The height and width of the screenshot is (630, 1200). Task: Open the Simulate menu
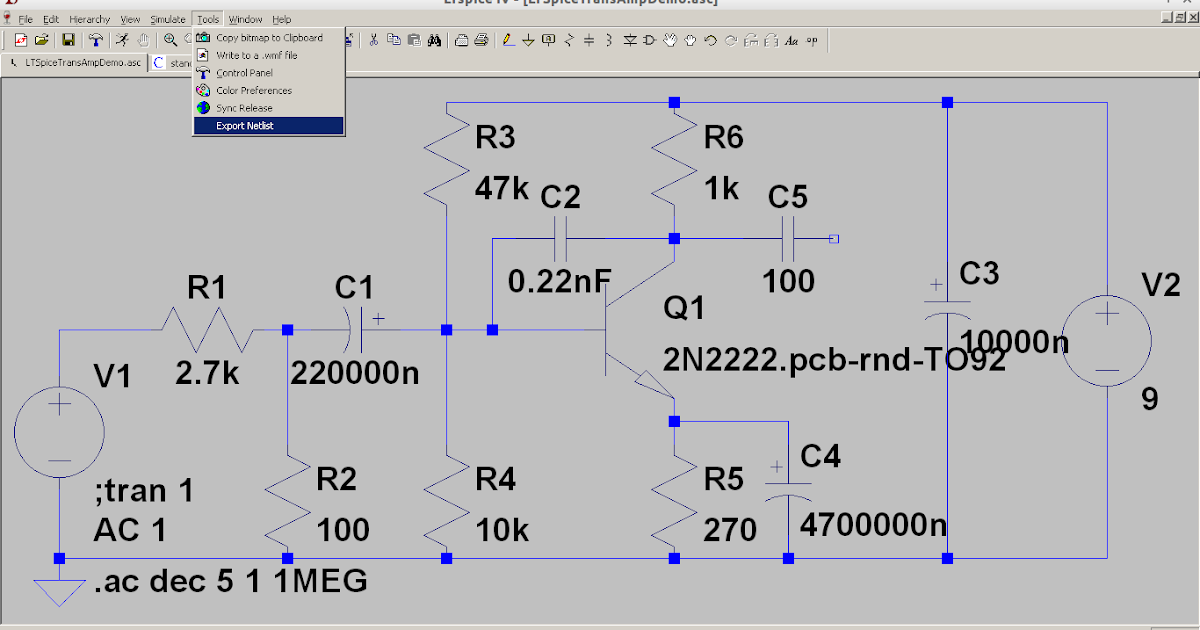[x=167, y=18]
